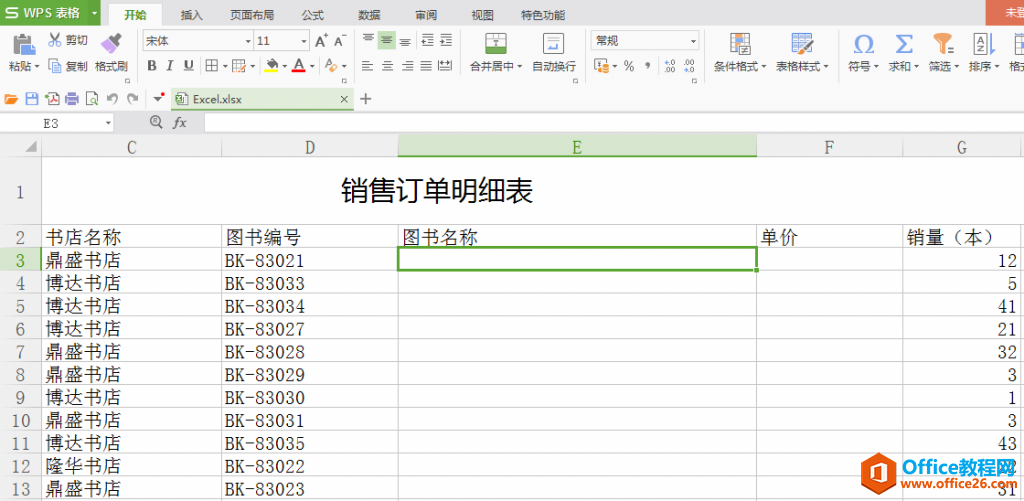The height and width of the screenshot is (501, 1024).
Task: Apply yellow fill color
Action: pyautogui.click(x=272, y=65)
